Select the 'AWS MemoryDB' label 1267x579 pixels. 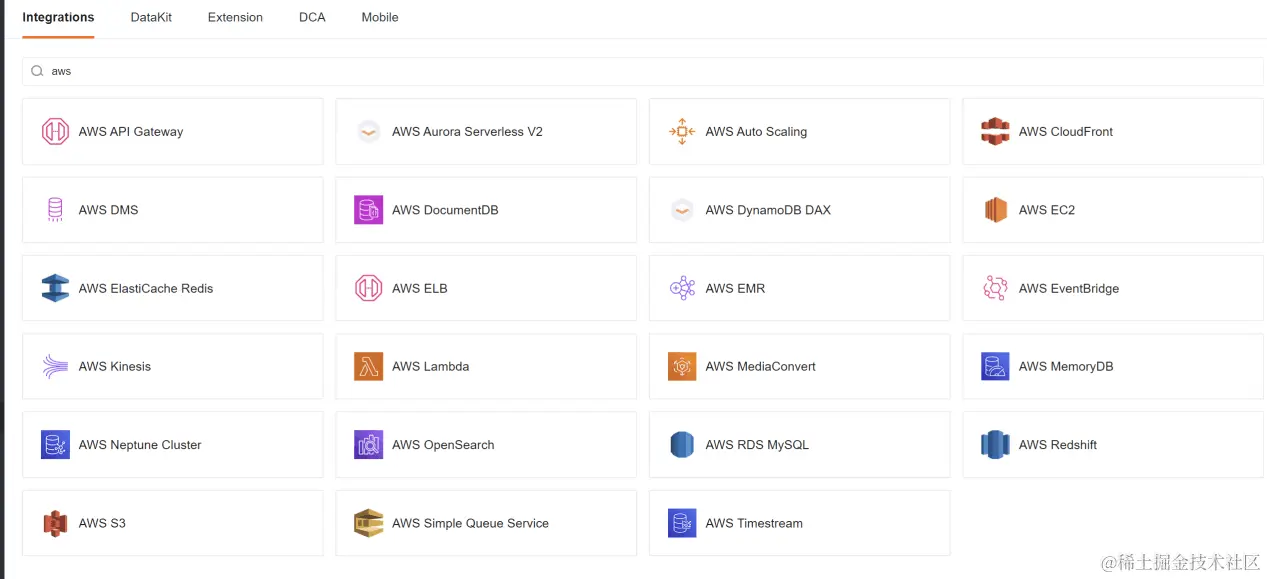pyautogui.click(x=1066, y=367)
